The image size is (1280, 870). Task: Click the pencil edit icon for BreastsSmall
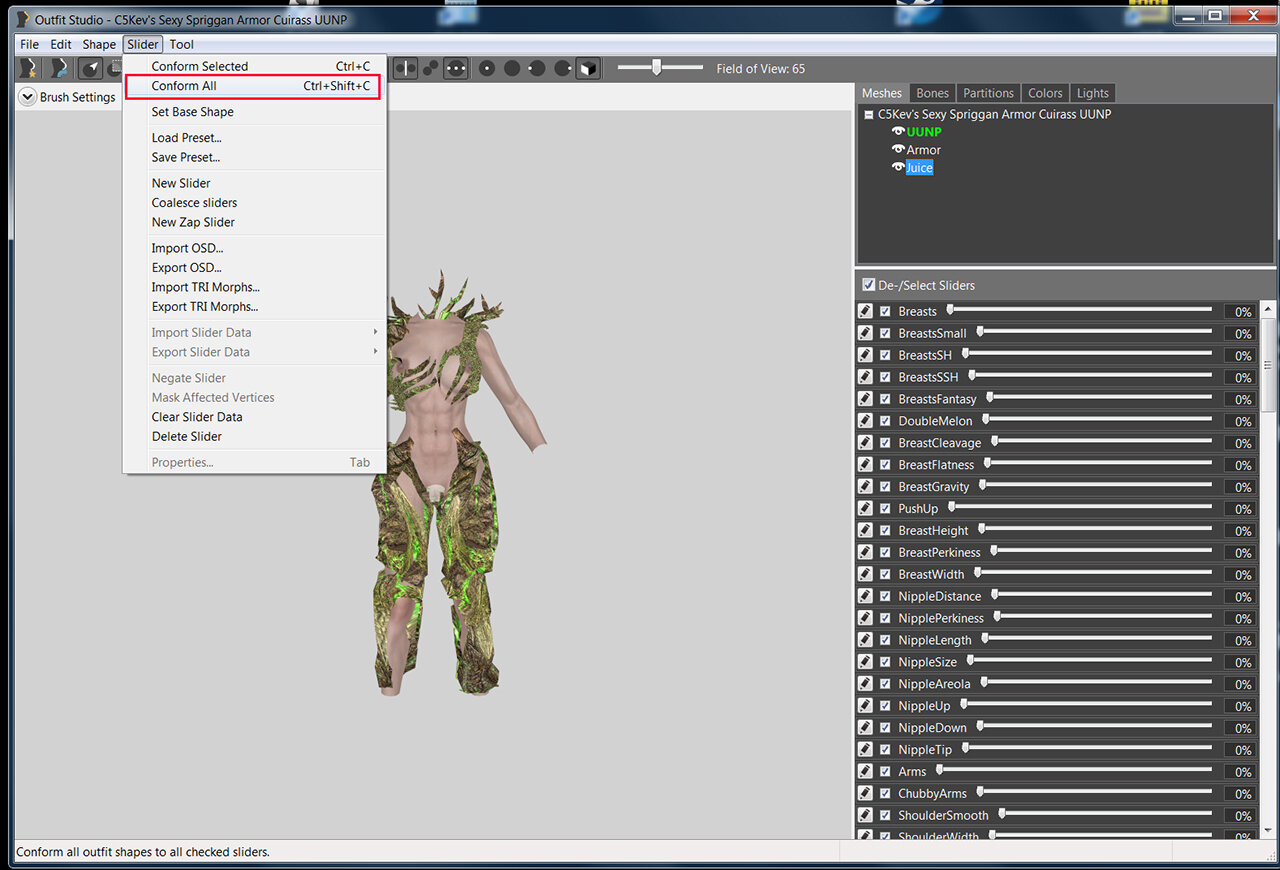866,333
